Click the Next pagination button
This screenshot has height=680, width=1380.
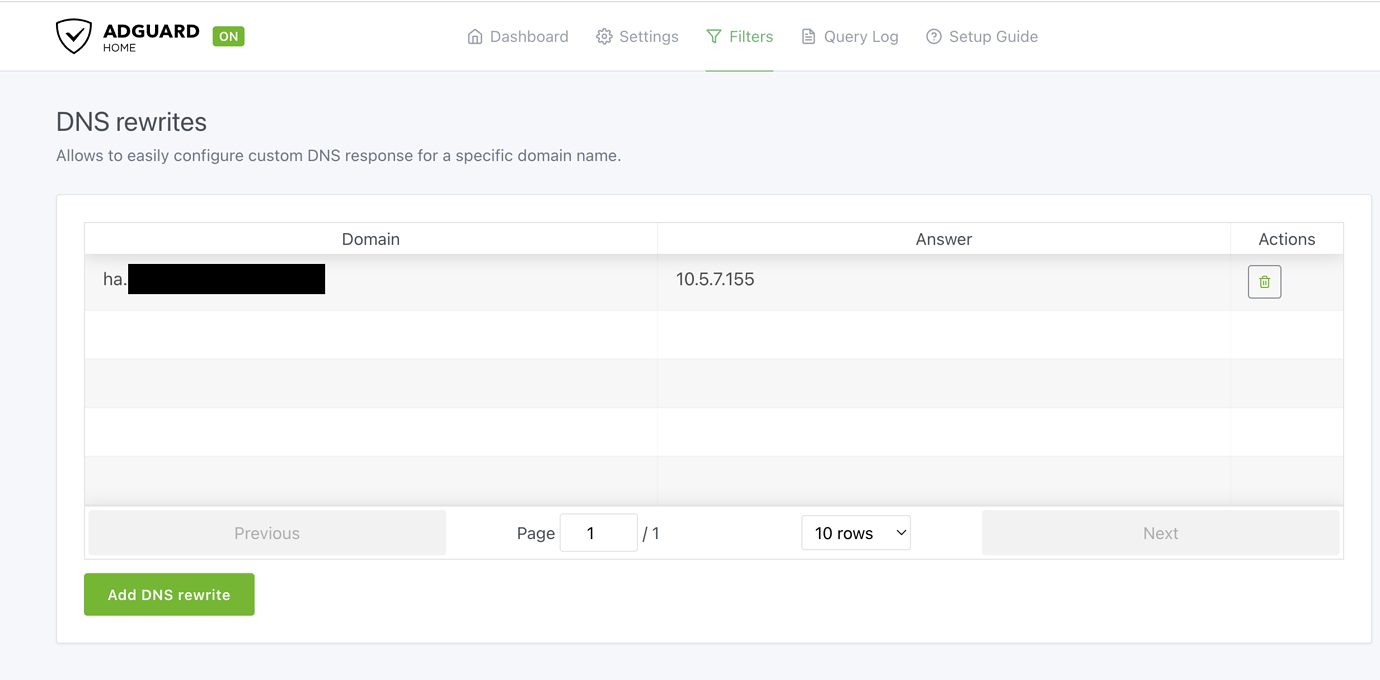point(1160,532)
